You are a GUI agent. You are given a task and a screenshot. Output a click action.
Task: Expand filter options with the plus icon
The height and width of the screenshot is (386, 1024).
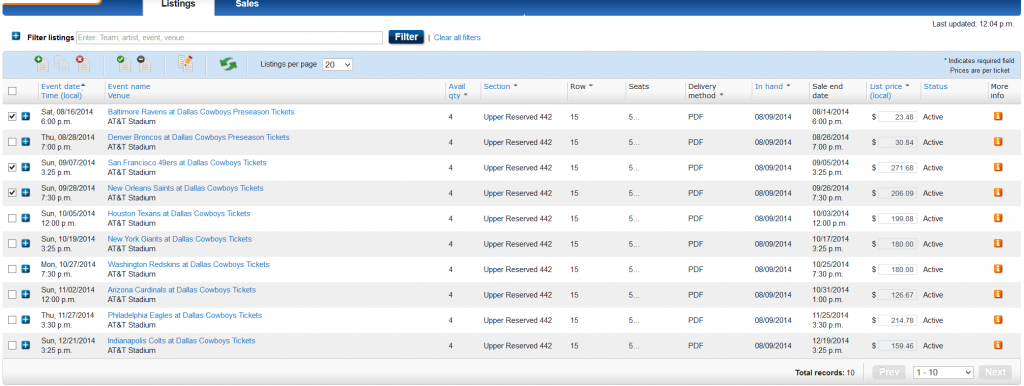16,37
